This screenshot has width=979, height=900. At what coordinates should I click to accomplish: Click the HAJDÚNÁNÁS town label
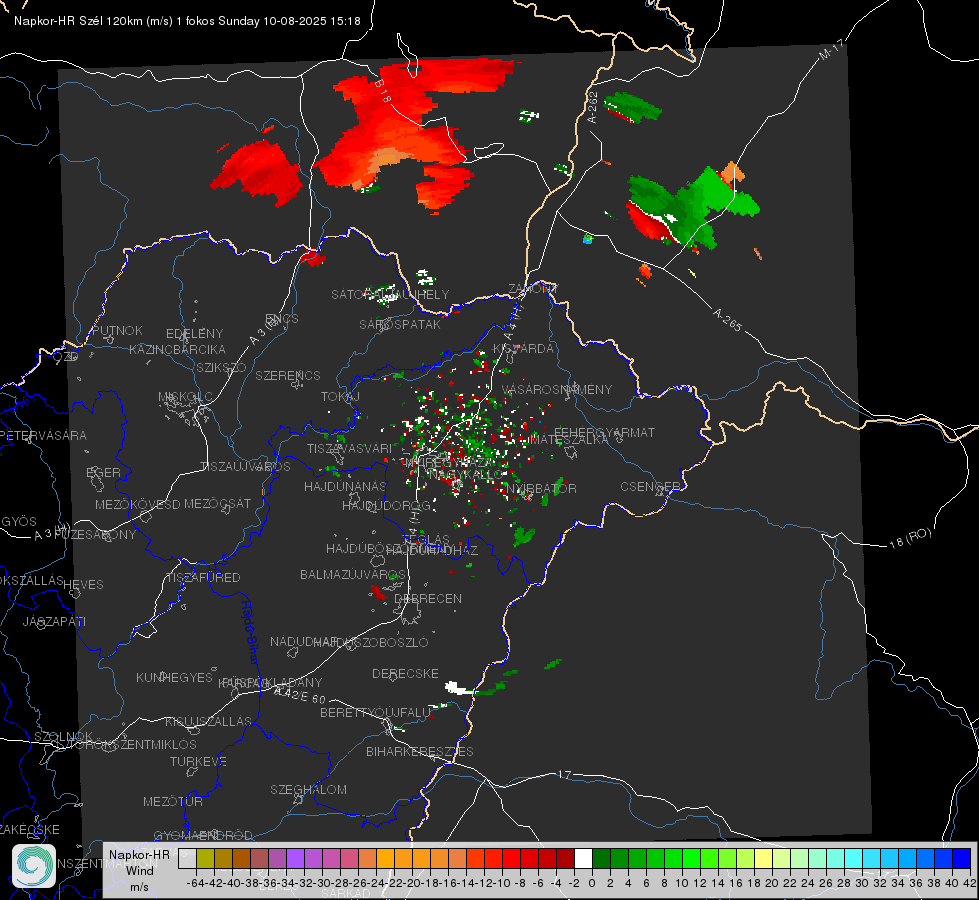[345, 486]
